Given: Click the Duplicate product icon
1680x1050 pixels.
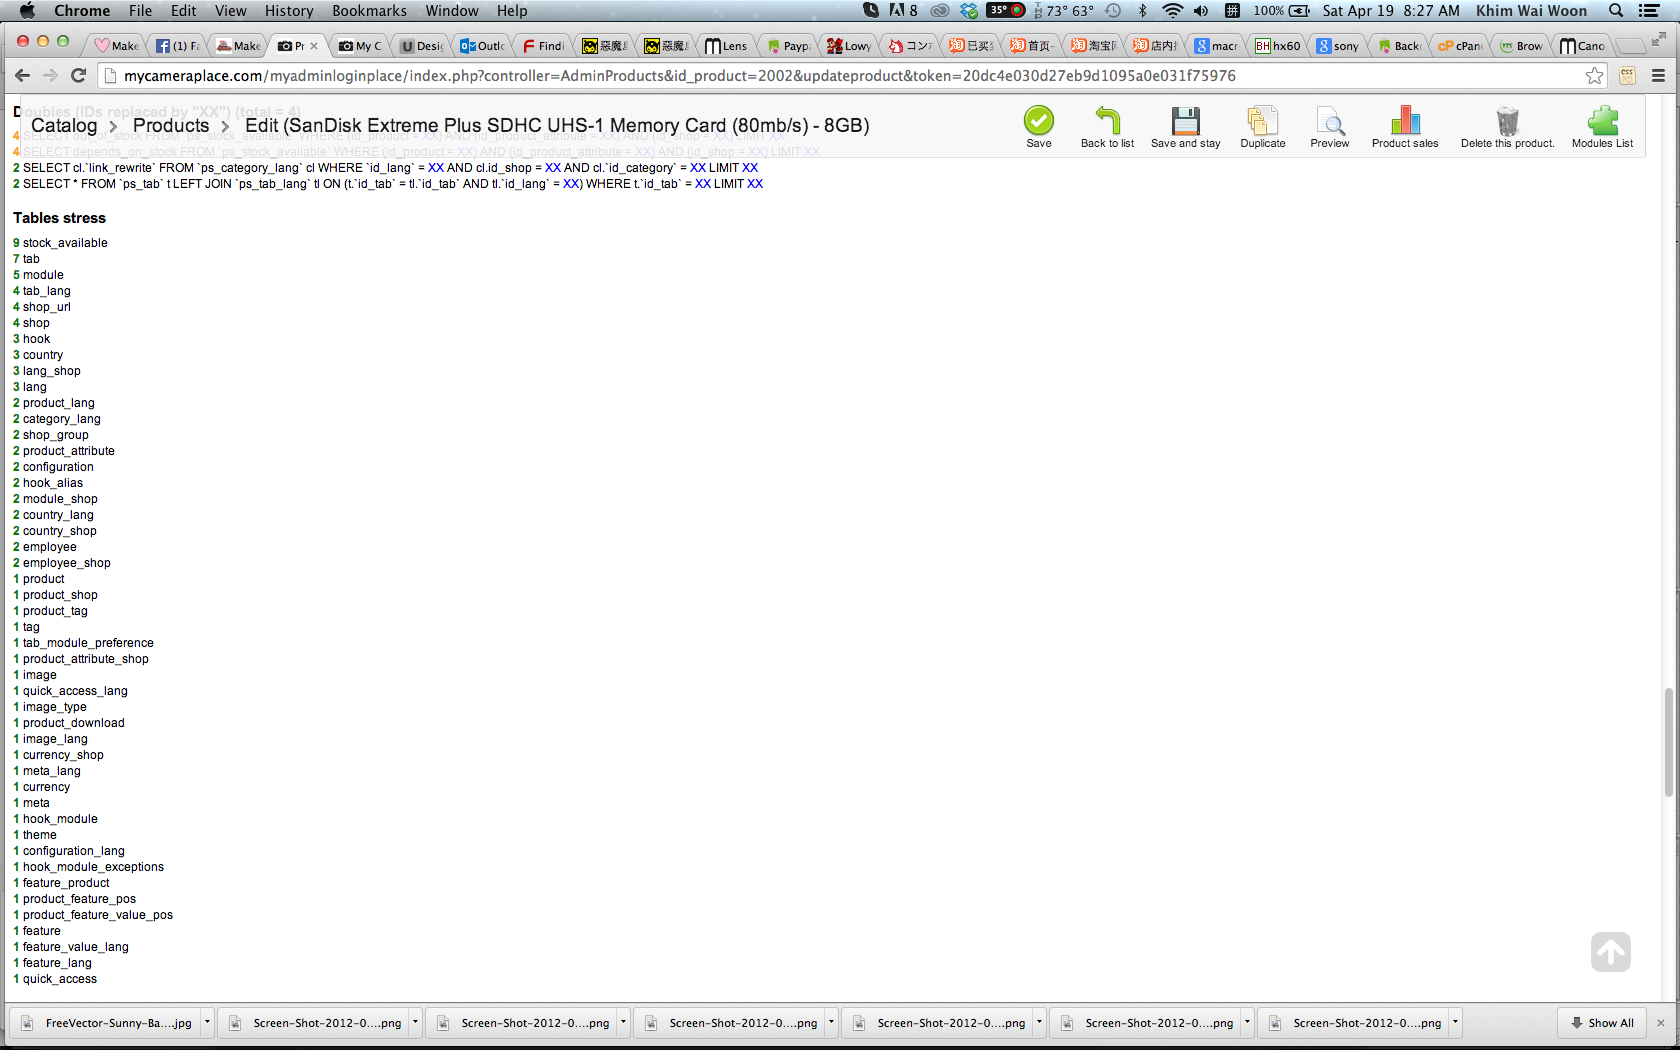Looking at the screenshot, I should 1262,120.
